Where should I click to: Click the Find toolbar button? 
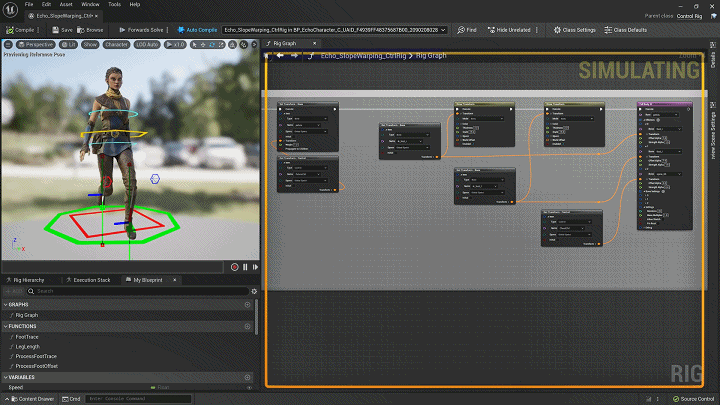coord(466,30)
